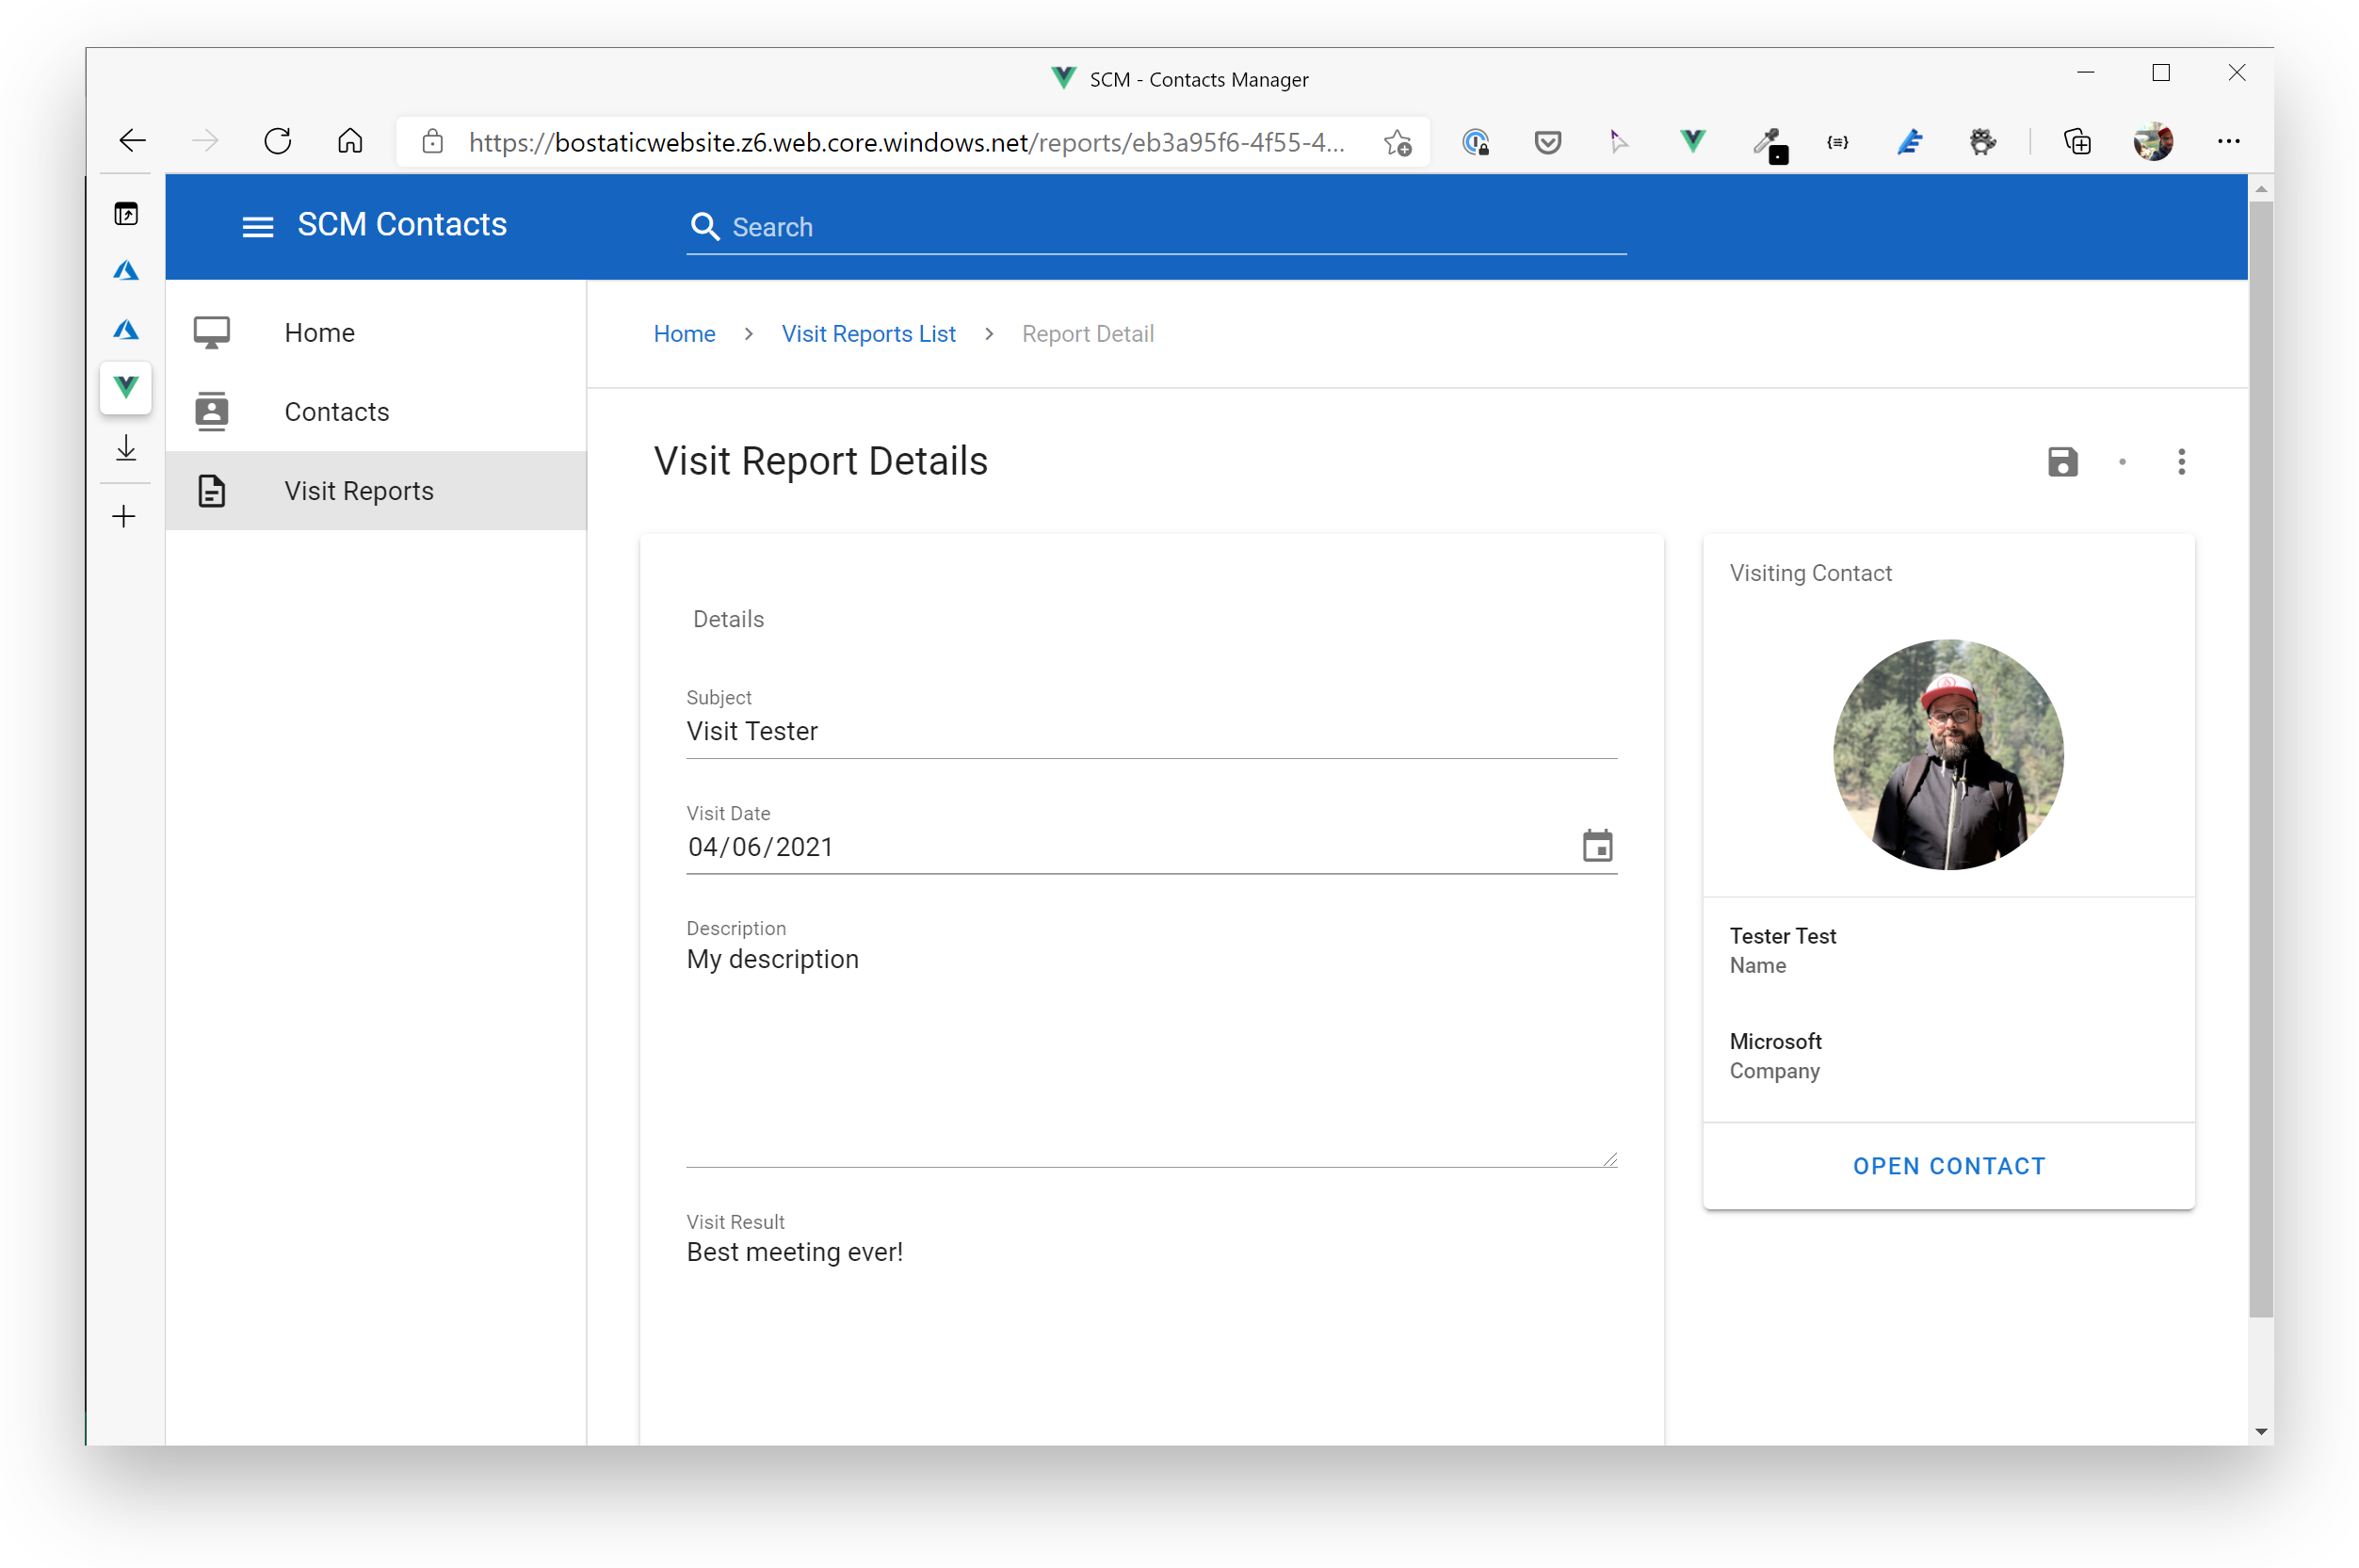Open Vue devtools extension icon in toolbar
The height and width of the screenshot is (1568, 2359).
[x=1692, y=142]
